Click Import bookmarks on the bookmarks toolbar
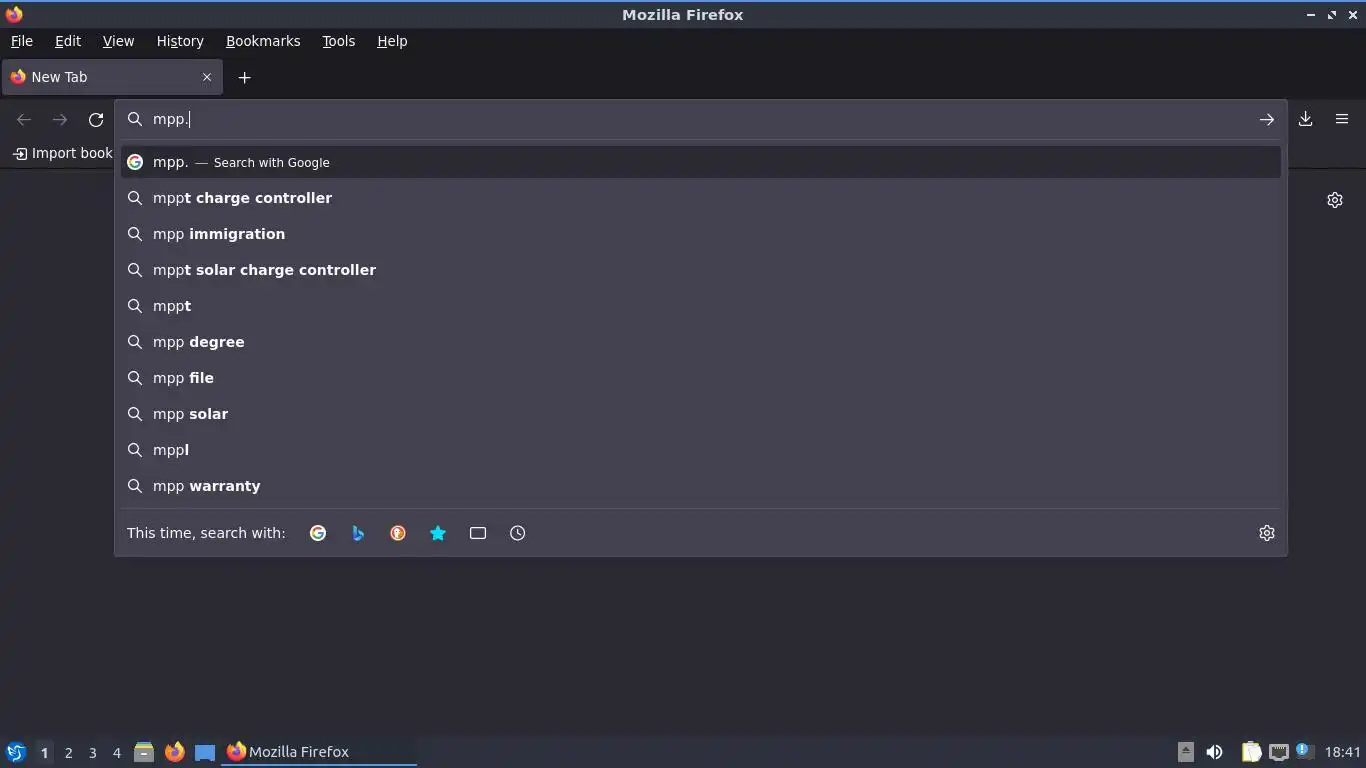The height and width of the screenshot is (768, 1366). coord(62,153)
